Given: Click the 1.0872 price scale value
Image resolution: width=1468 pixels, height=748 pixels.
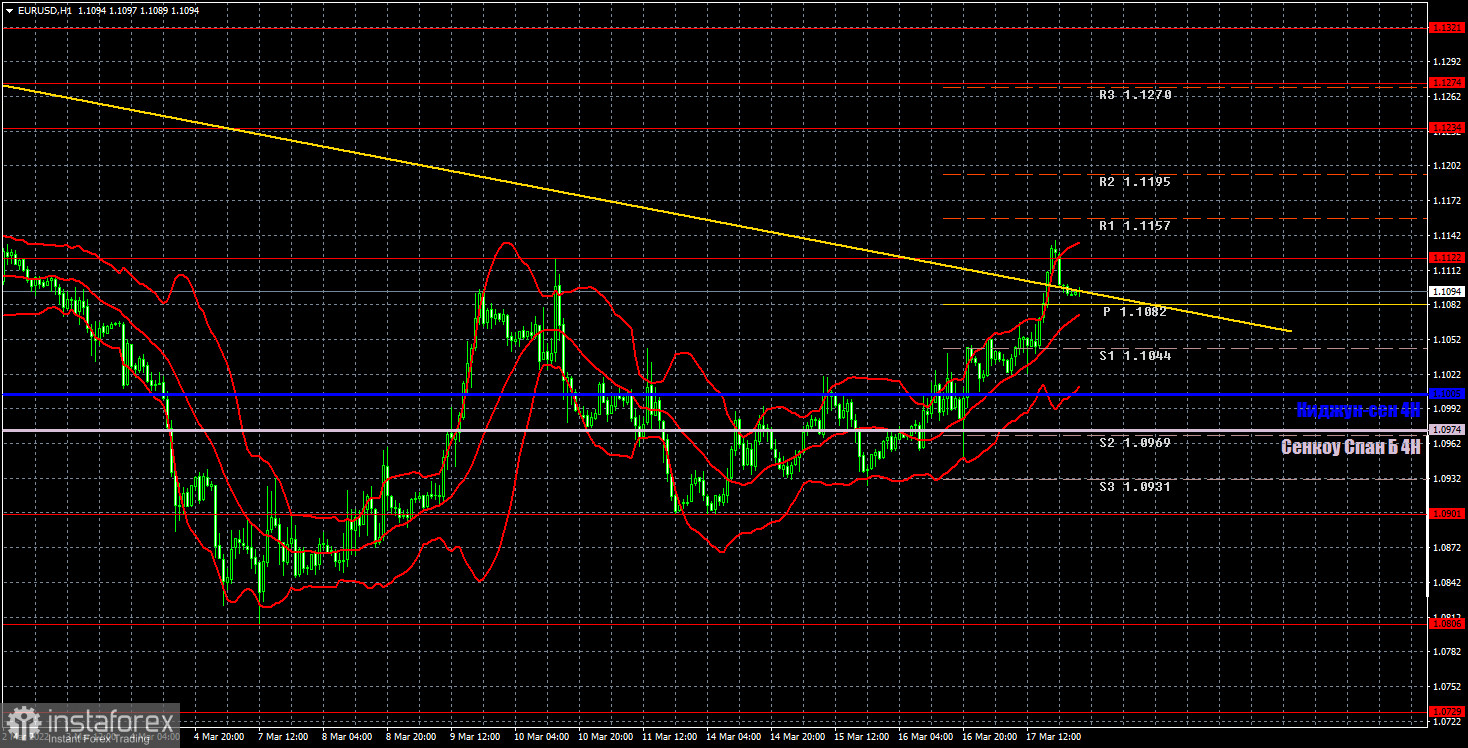Looking at the screenshot, I should pos(1446,548).
